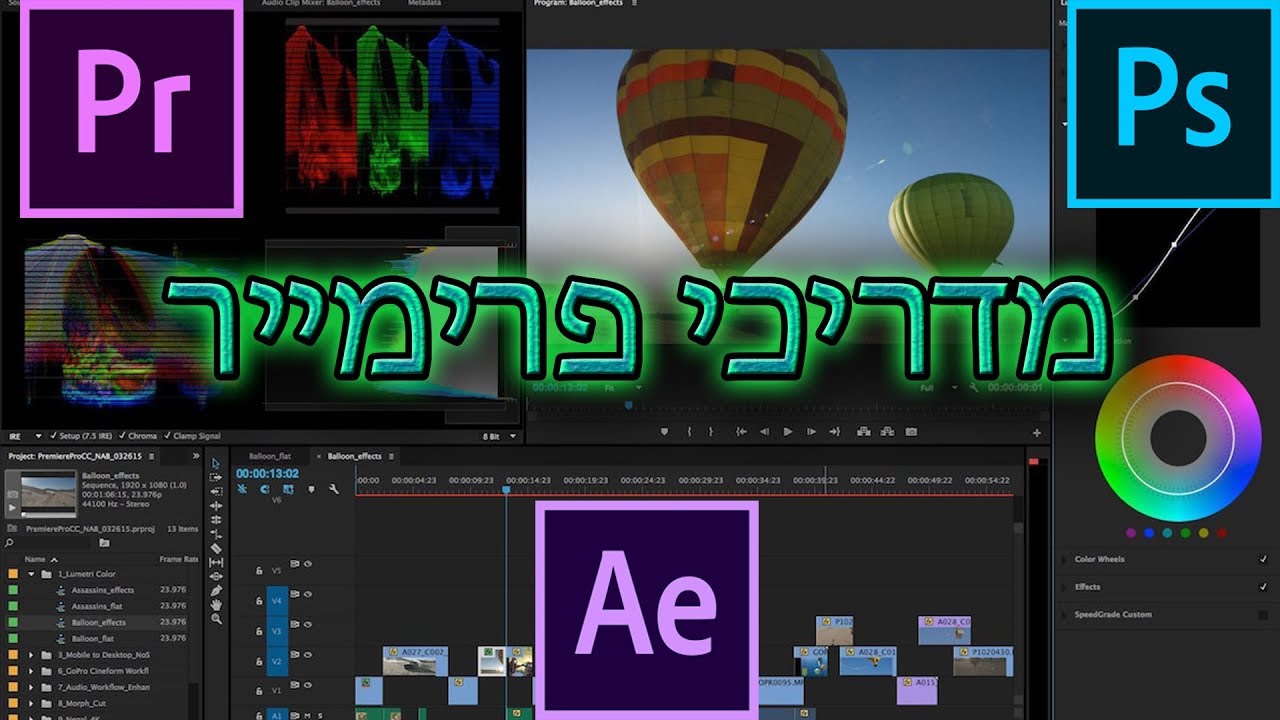Toggle V2 track targeting button

click(x=276, y=661)
